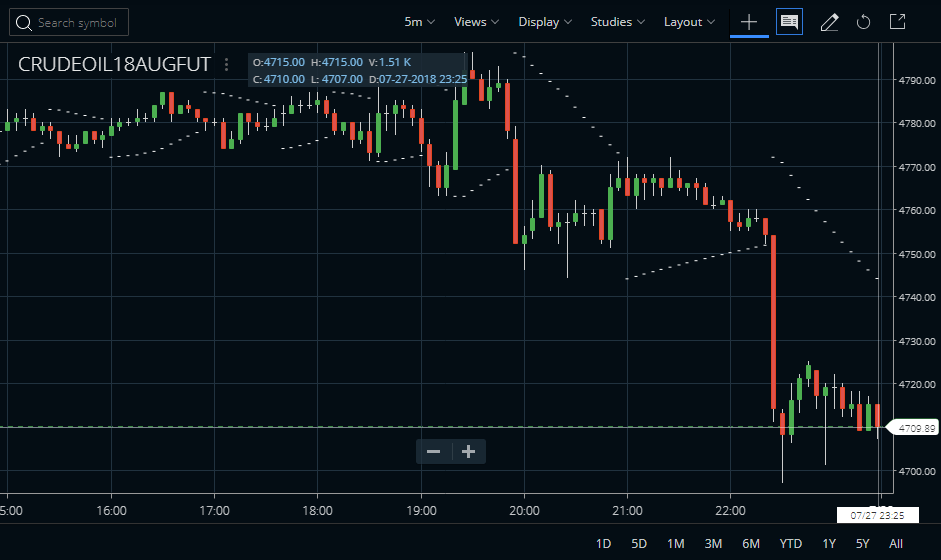941x560 pixels.
Task: Click the 18:00 time axis label
Action: pyautogui.click(x=317, y=511)
